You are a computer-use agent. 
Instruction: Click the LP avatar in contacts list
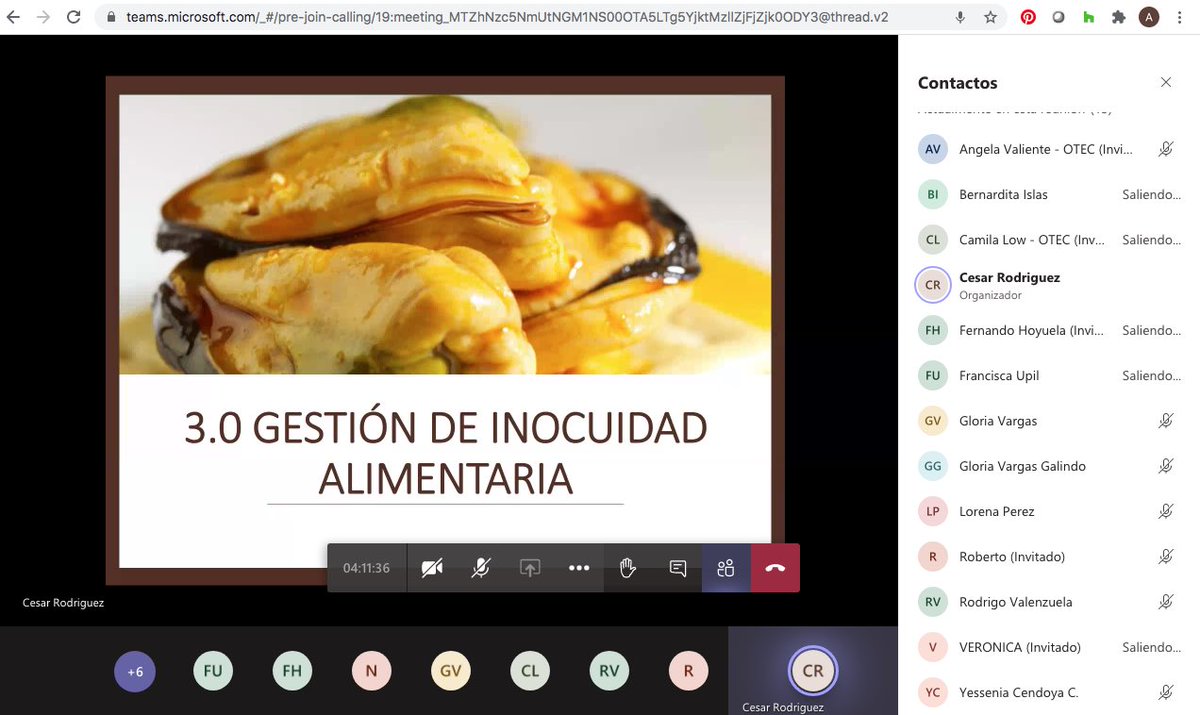click(933, 511)
